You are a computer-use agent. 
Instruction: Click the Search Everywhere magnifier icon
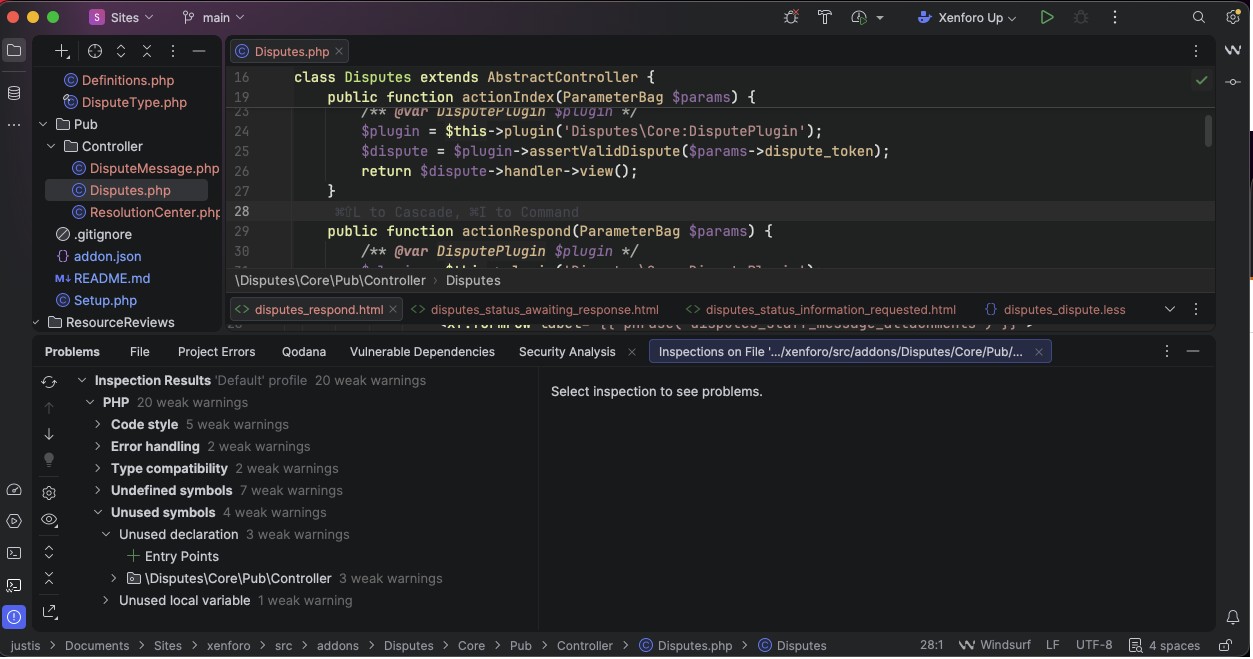pos(1199,17)
